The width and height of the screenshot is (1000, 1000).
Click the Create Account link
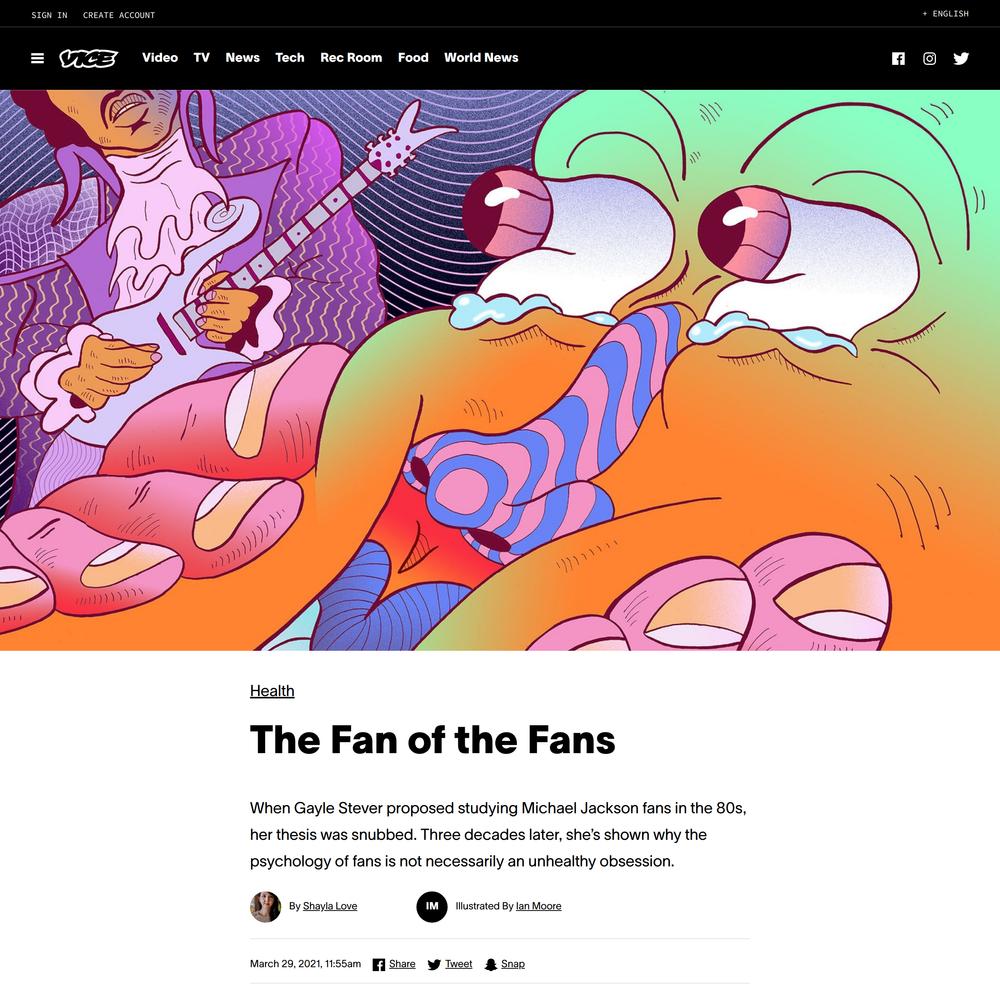click(119, 15)
